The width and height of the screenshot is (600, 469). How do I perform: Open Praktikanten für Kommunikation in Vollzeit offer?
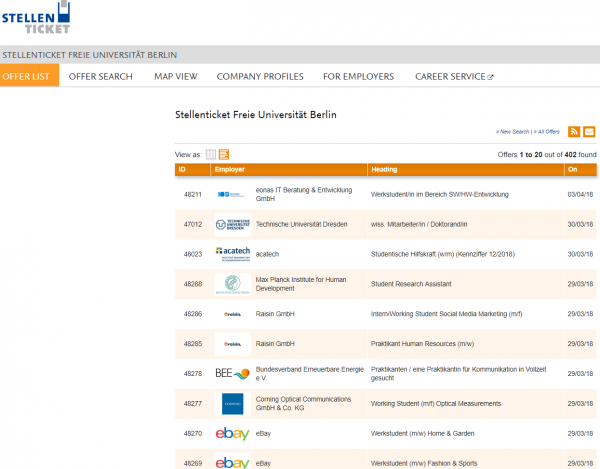click(458, 373)
